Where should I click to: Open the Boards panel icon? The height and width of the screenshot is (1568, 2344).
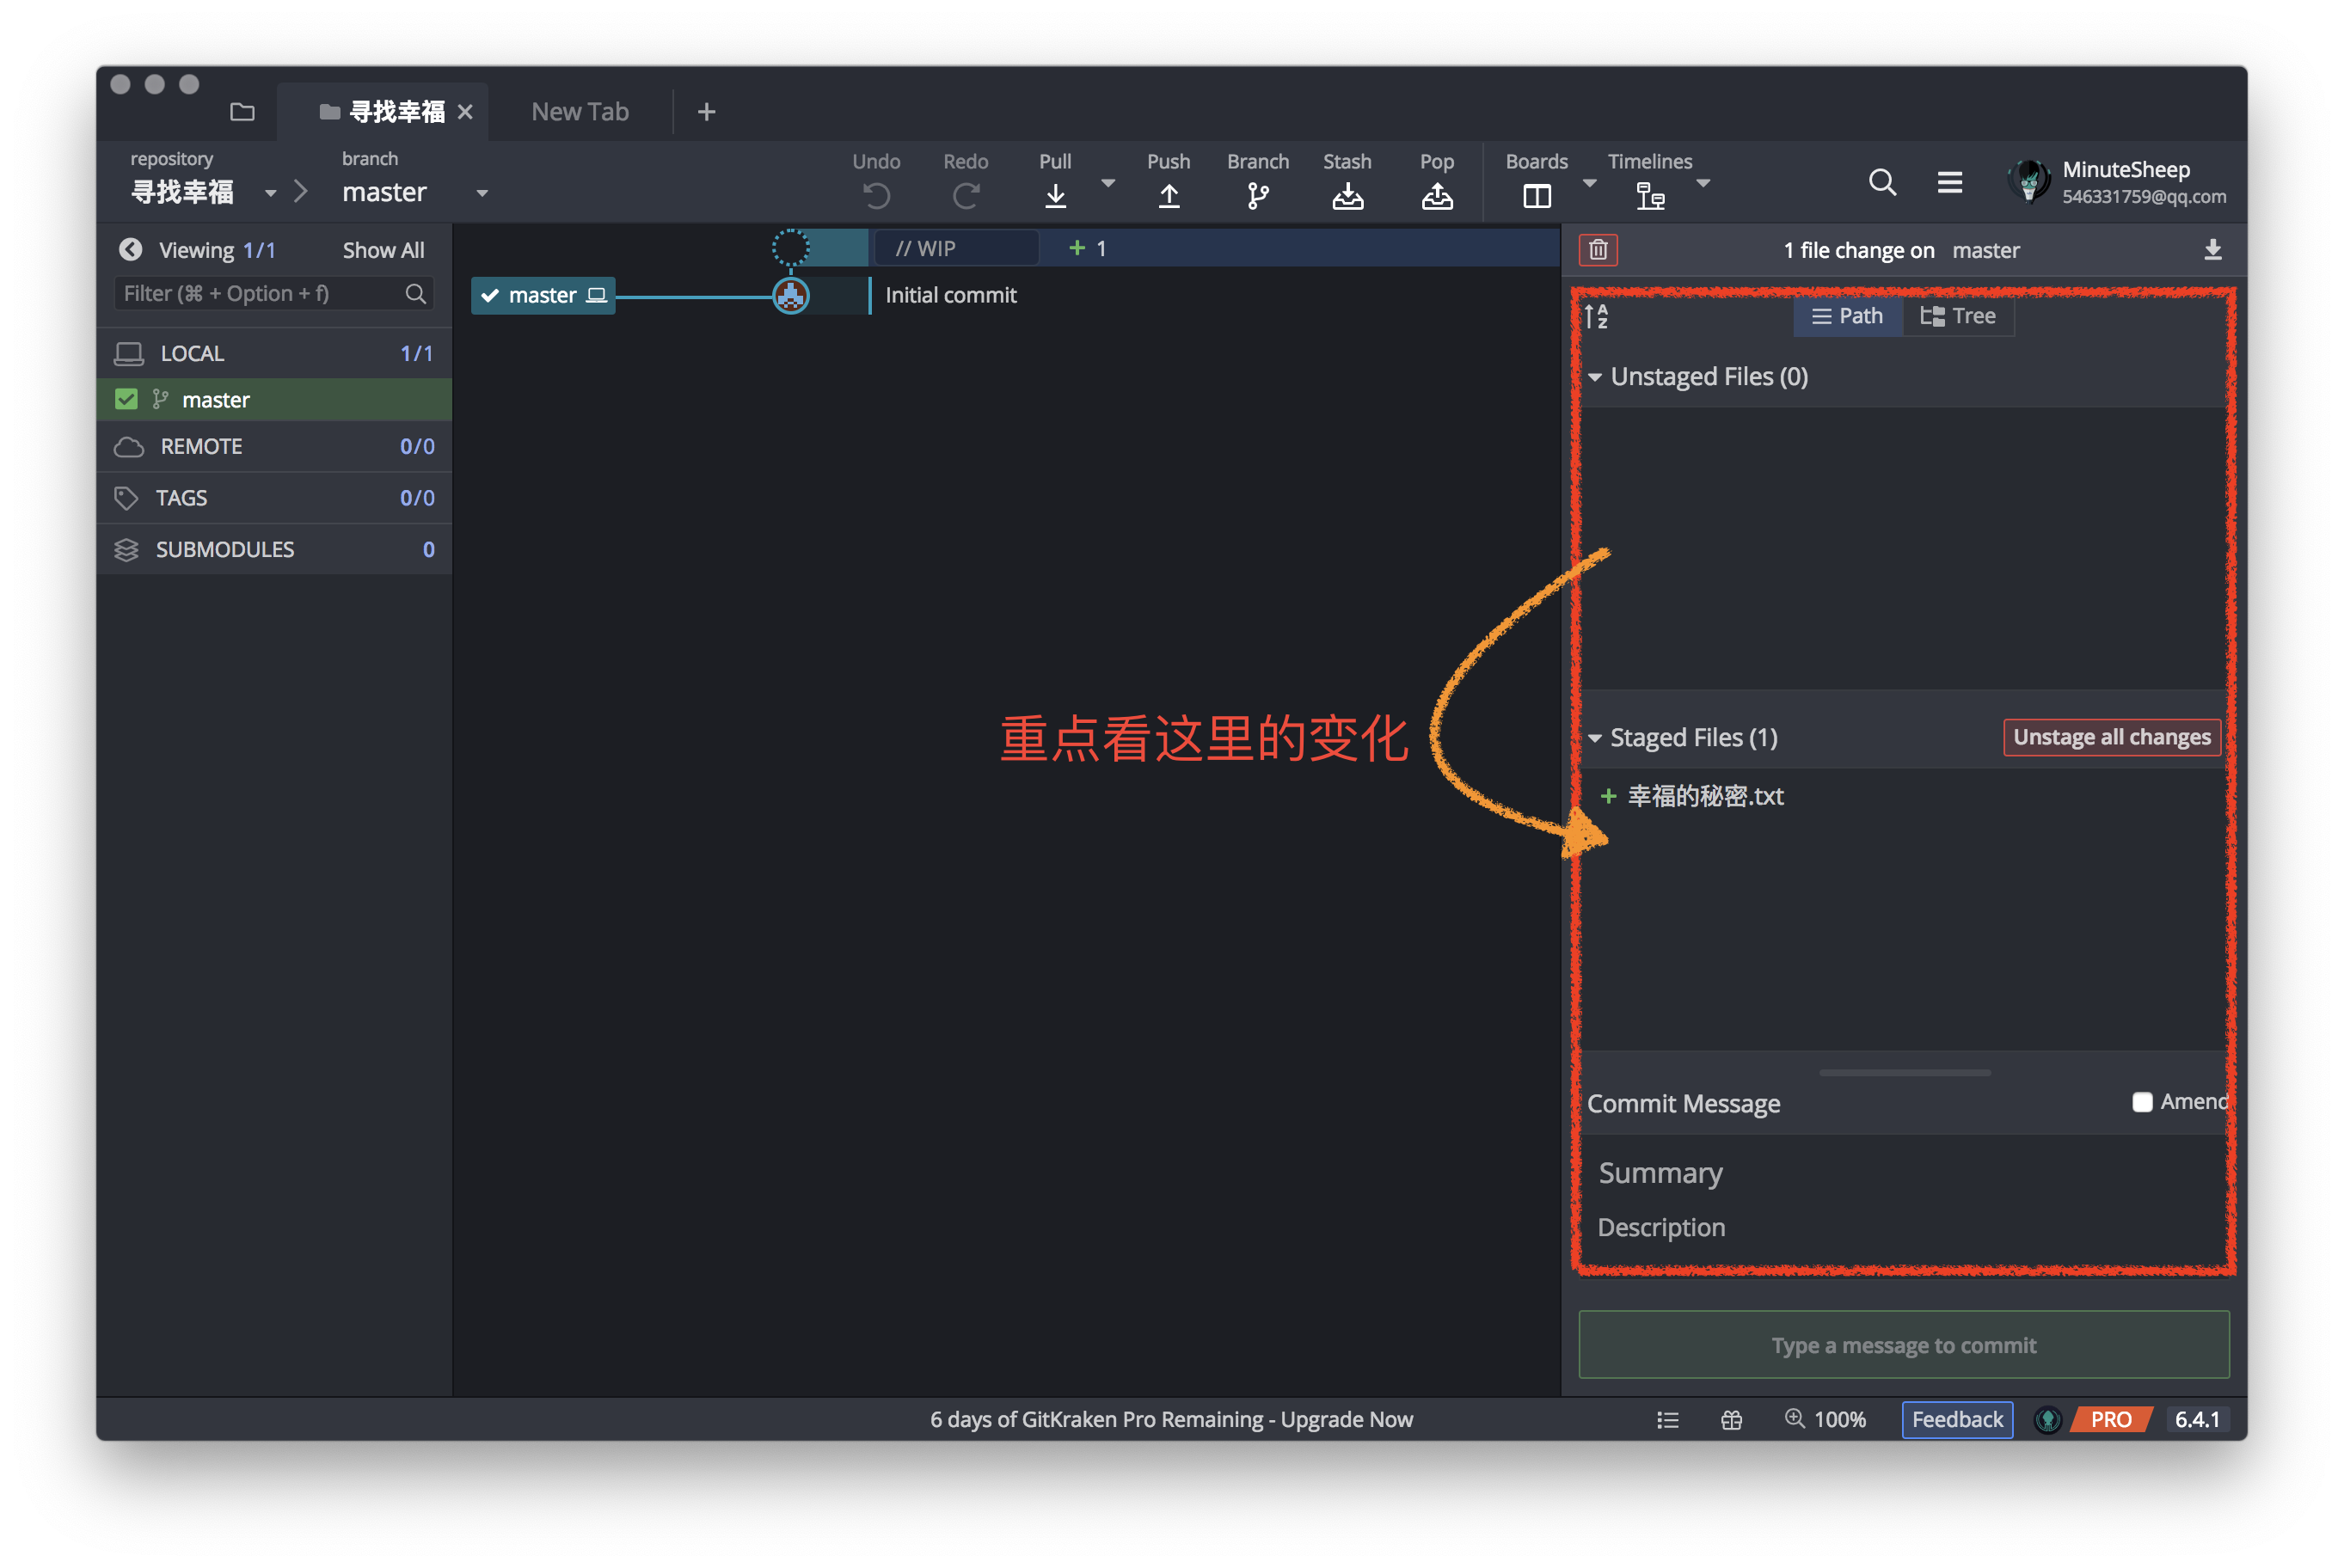pyautogui.click(x=1536, y=195)
